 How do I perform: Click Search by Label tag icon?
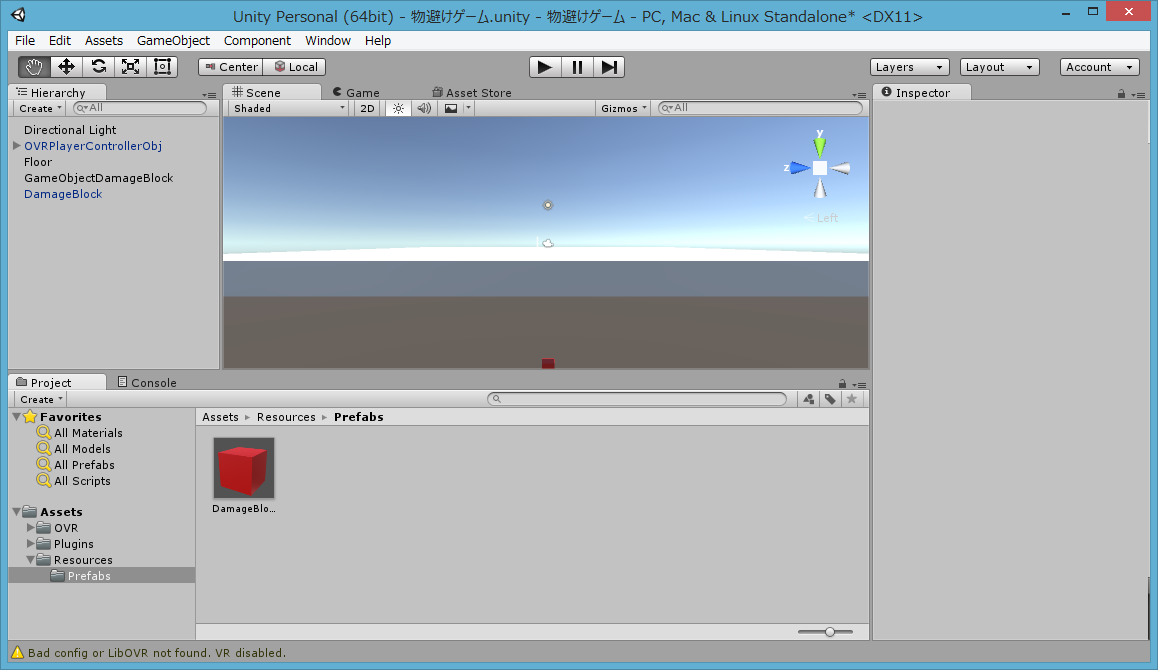tap(830, 399)
